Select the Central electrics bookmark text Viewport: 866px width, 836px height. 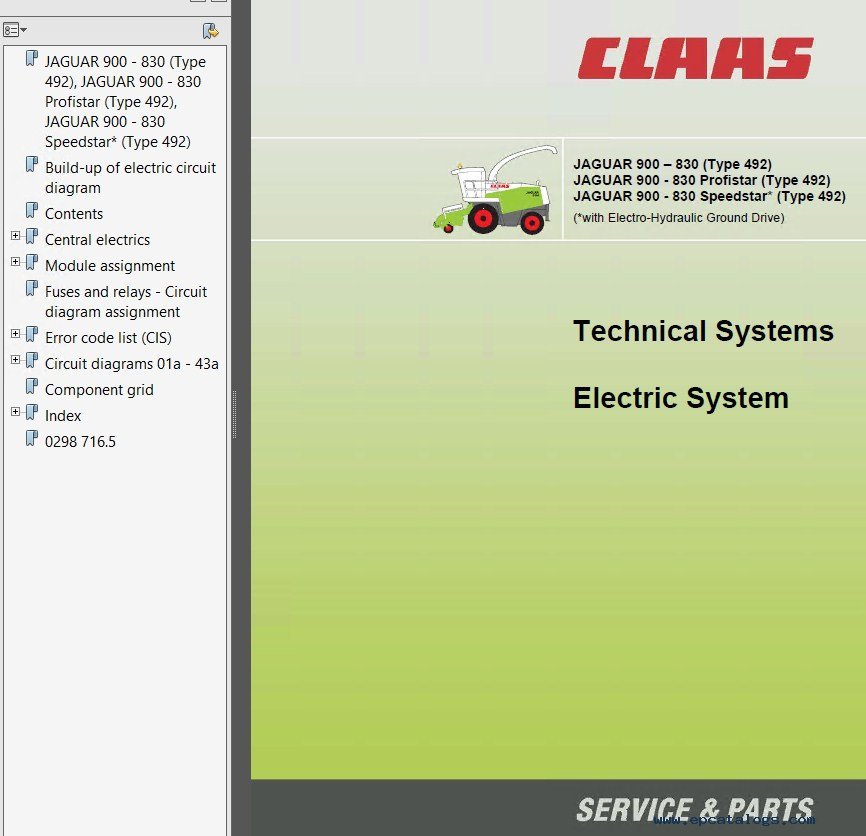(97, 240)
